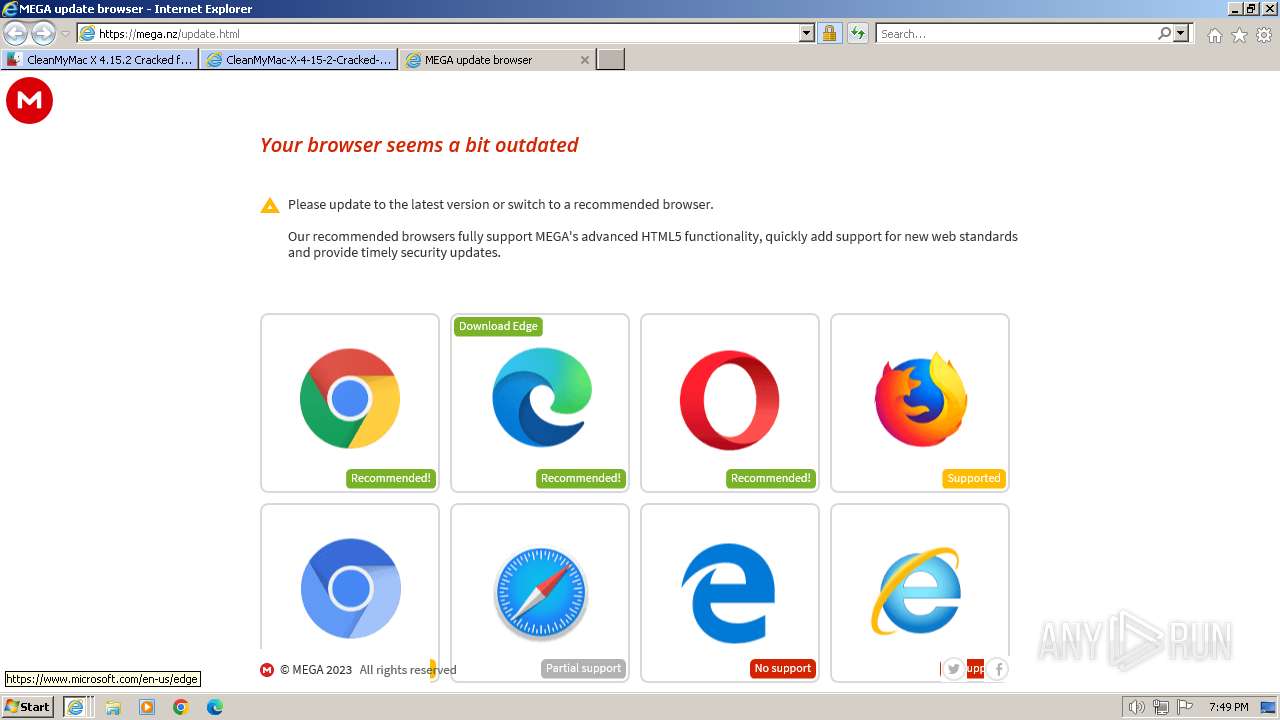Click the Action Center flag icon

point(1186,707)
